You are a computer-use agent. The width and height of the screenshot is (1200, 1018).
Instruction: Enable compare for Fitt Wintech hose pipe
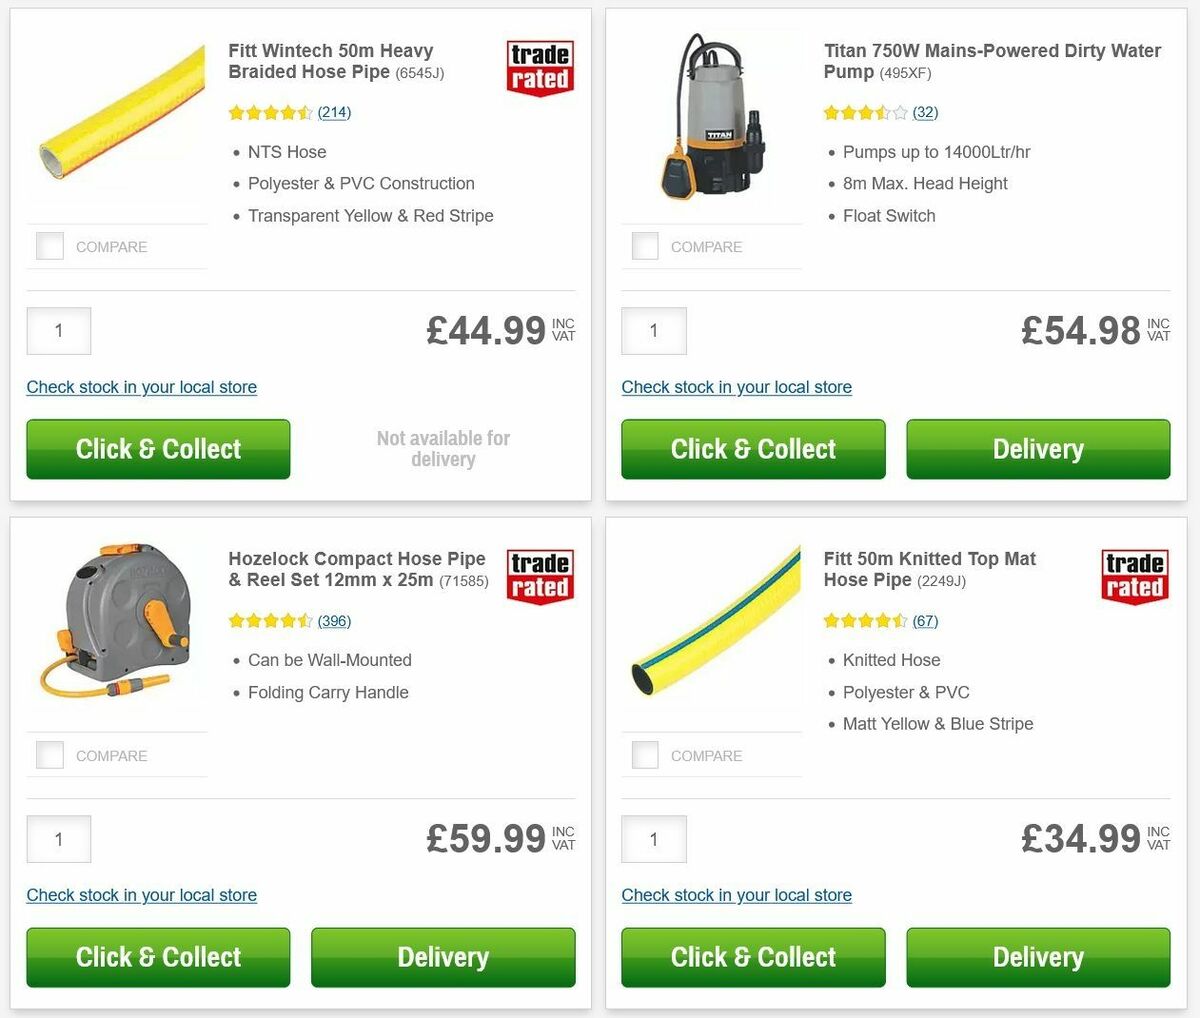pos(49,245)
